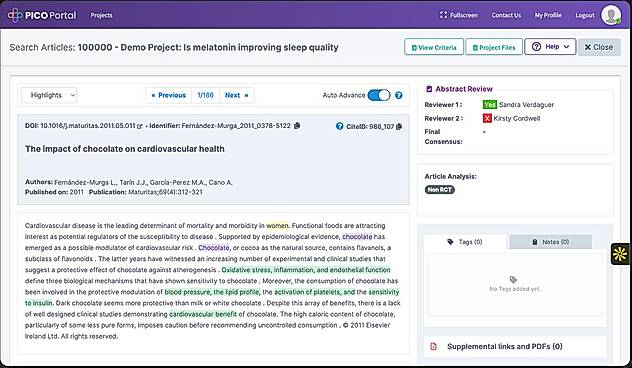Click highlighted phrase 'cardiovascular benefit'
Viewport: 632px width, 368px height.
203,314
